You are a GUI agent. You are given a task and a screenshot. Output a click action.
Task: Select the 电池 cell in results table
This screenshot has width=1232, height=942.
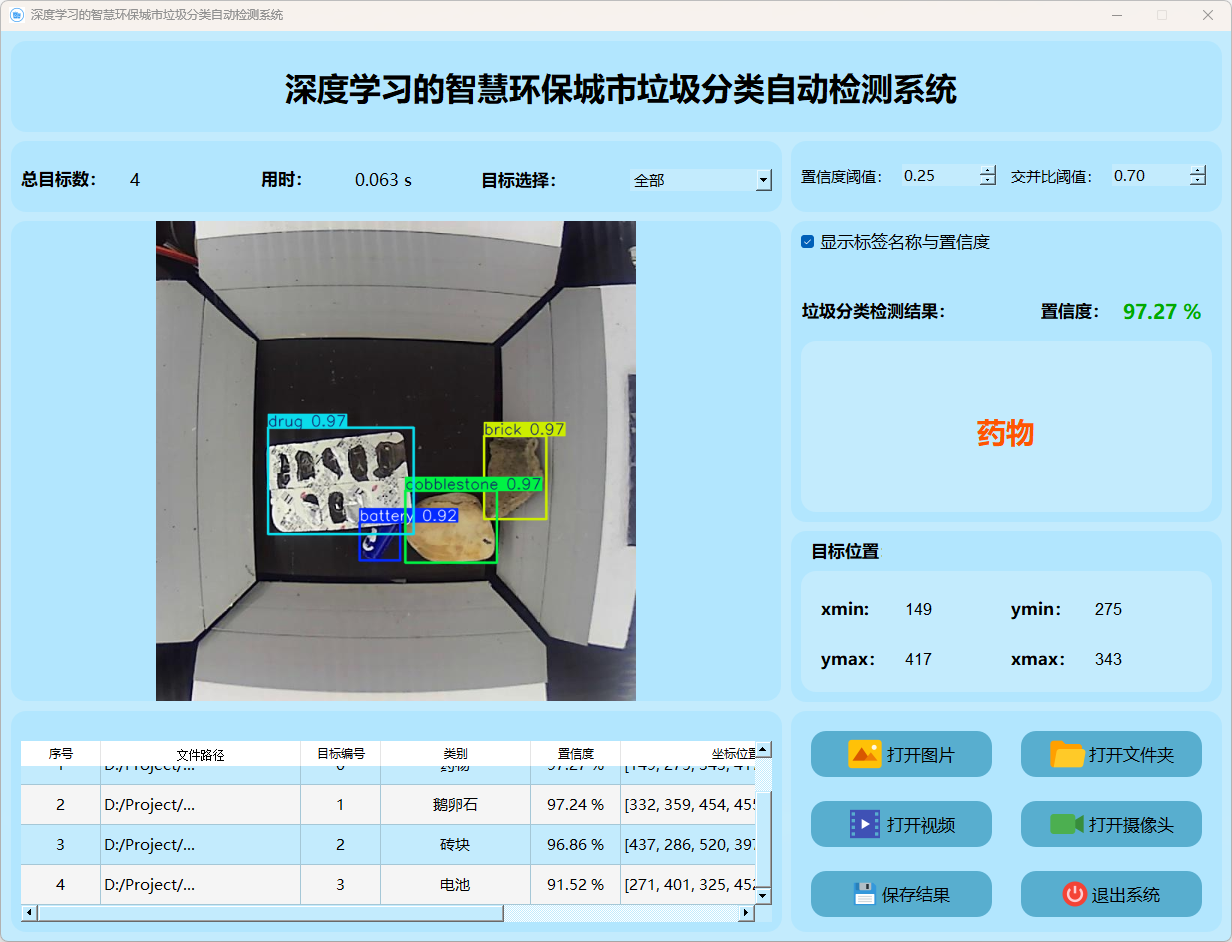pos(455,884)
